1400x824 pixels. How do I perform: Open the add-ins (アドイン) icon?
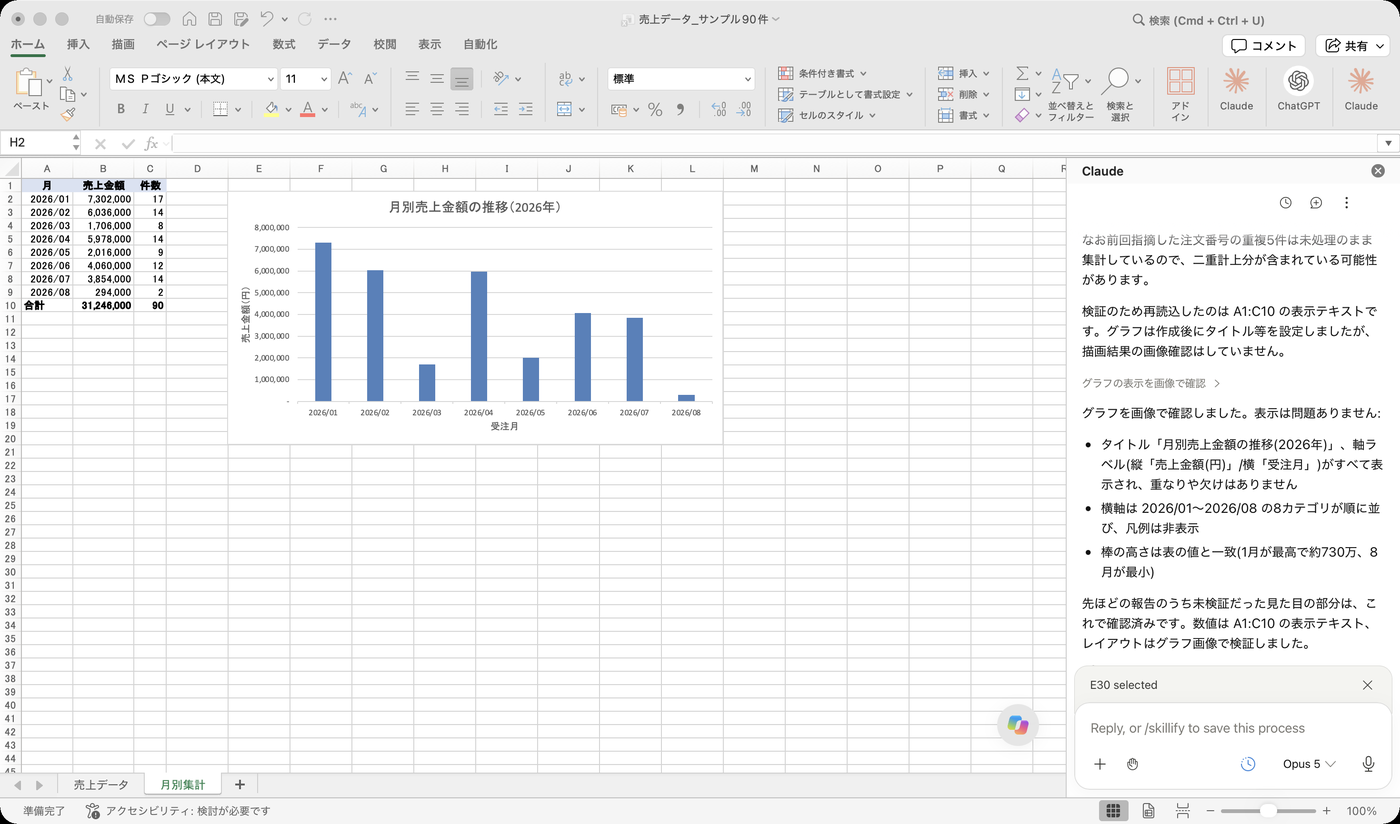pos(1180,94)
